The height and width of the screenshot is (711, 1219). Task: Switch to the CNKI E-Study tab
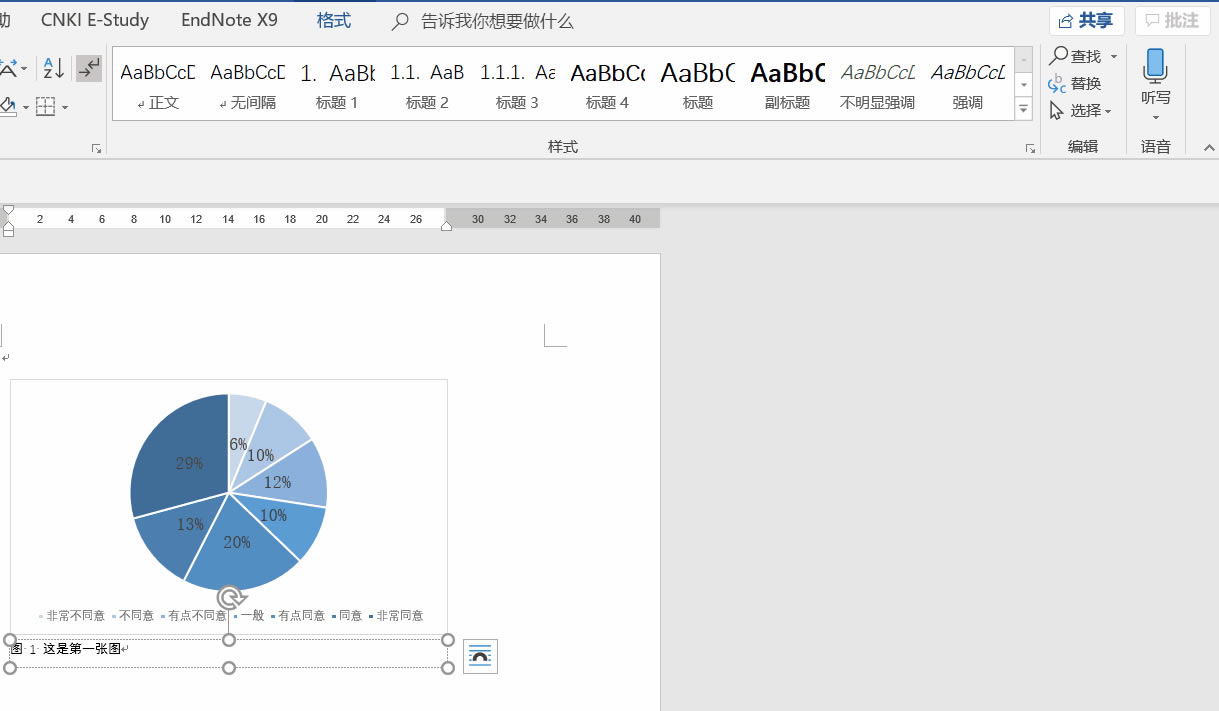click(95, 20)
